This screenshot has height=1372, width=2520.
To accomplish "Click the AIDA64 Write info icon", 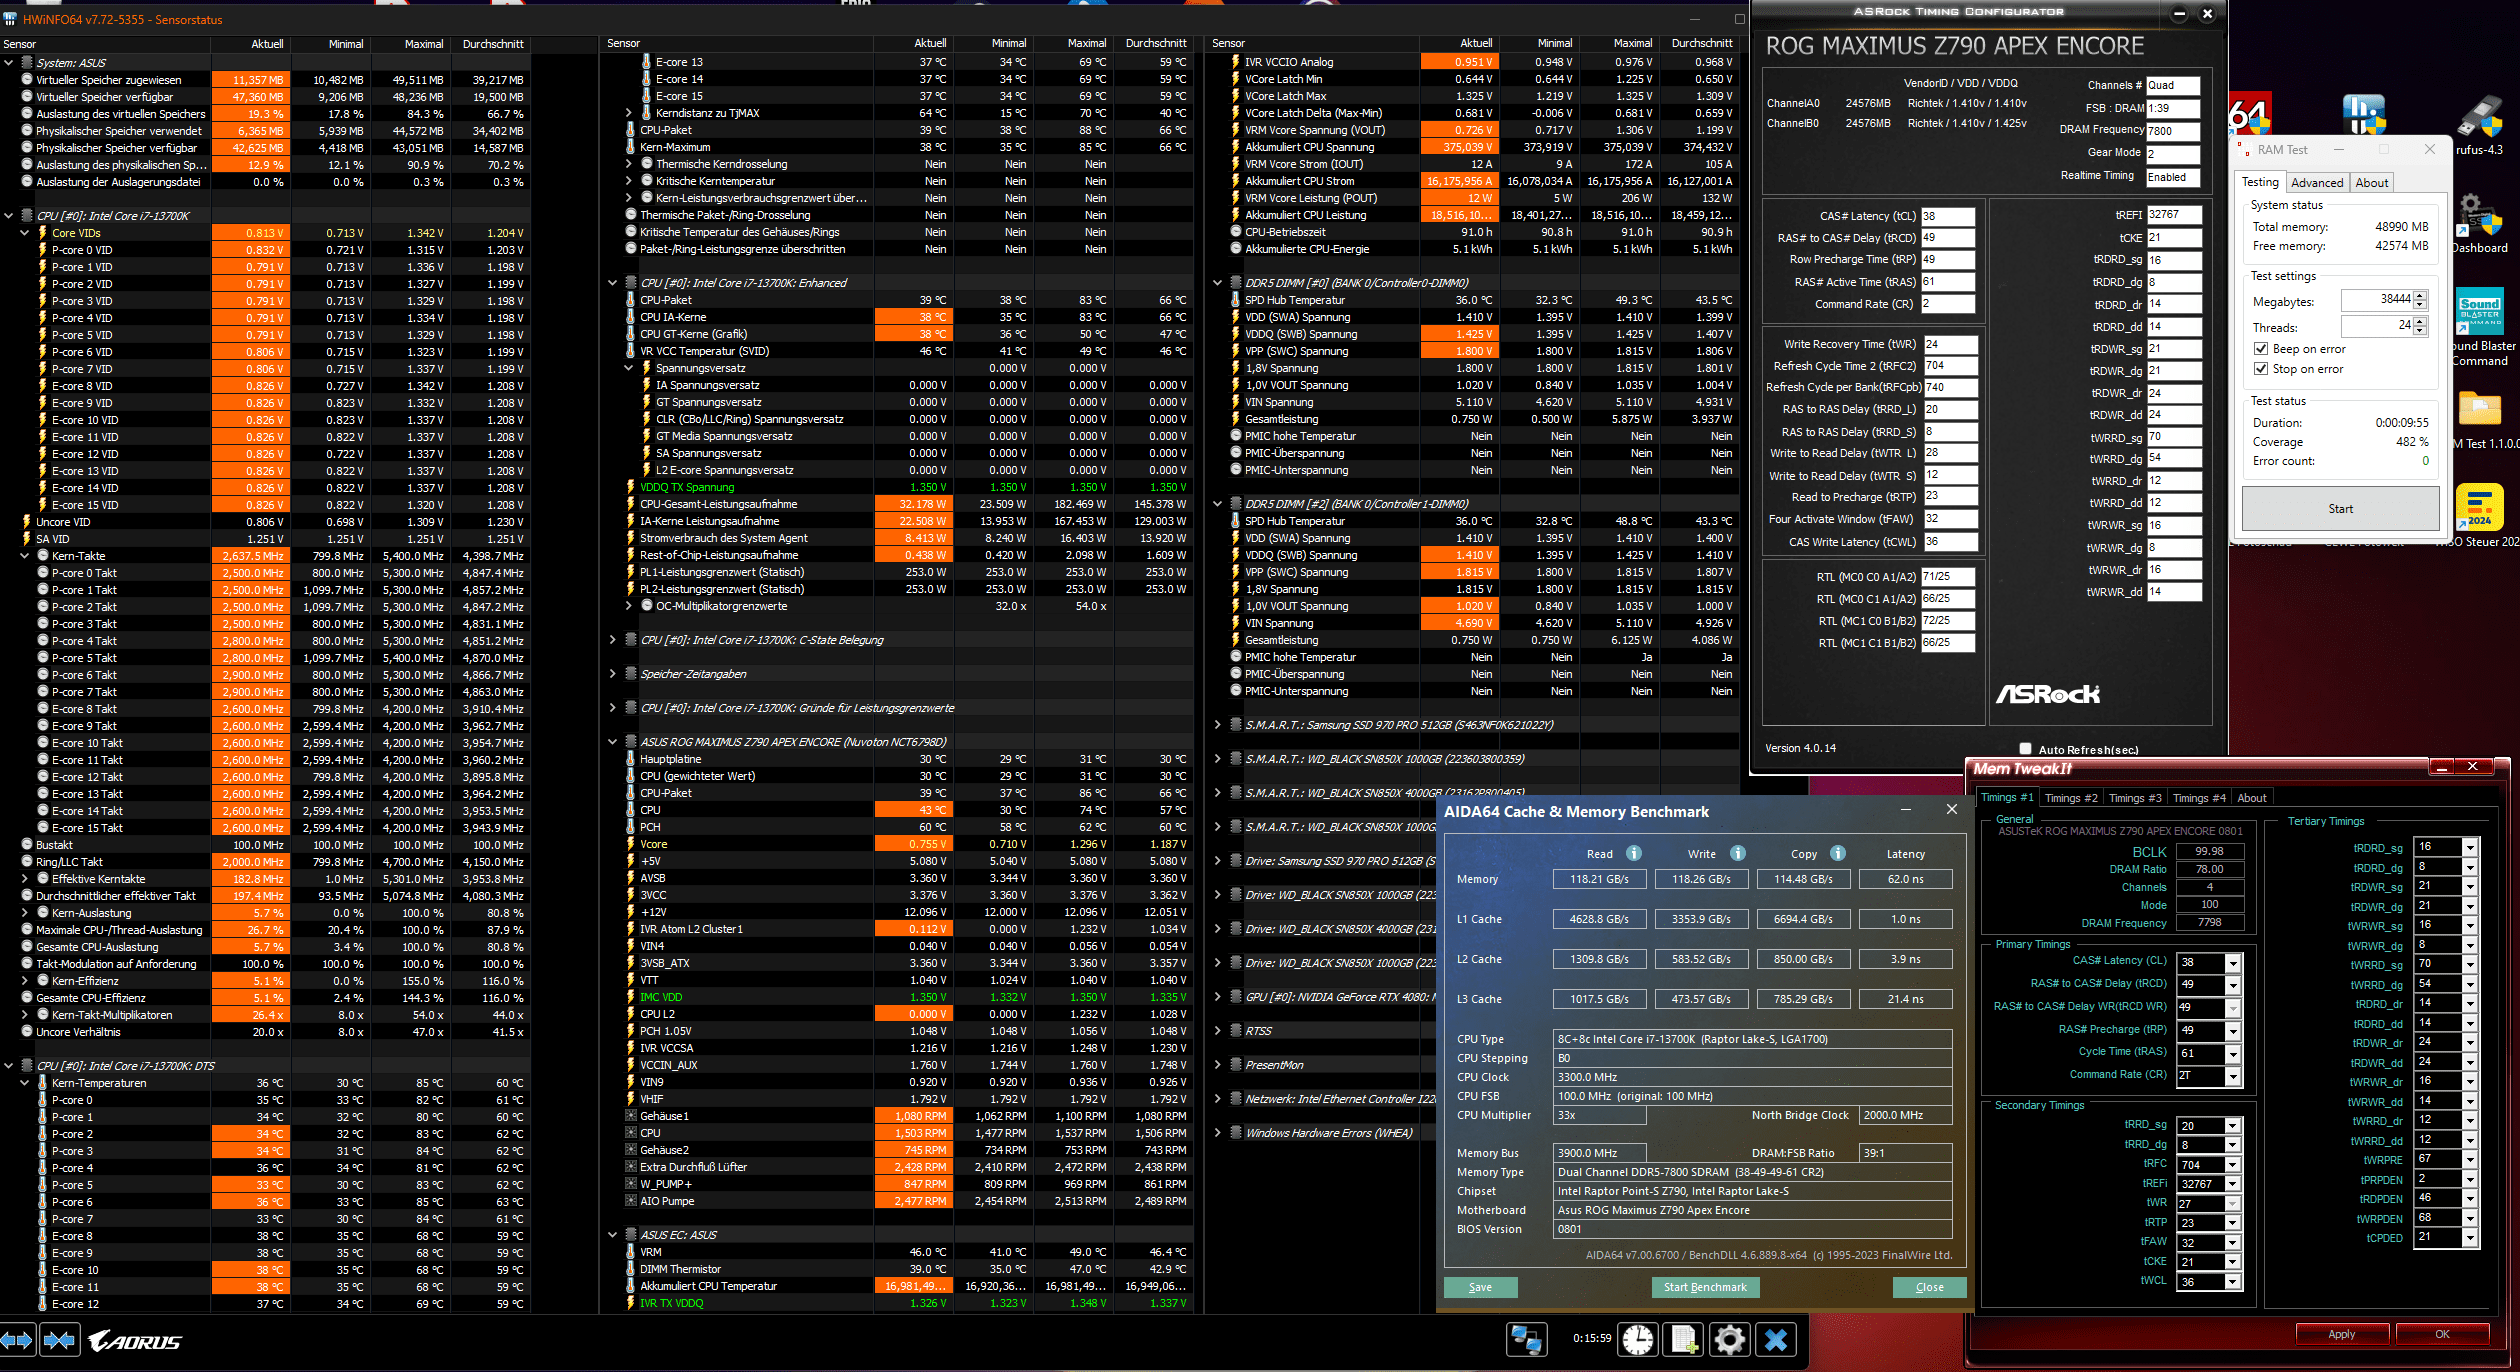I will [x=1738, y=853].
